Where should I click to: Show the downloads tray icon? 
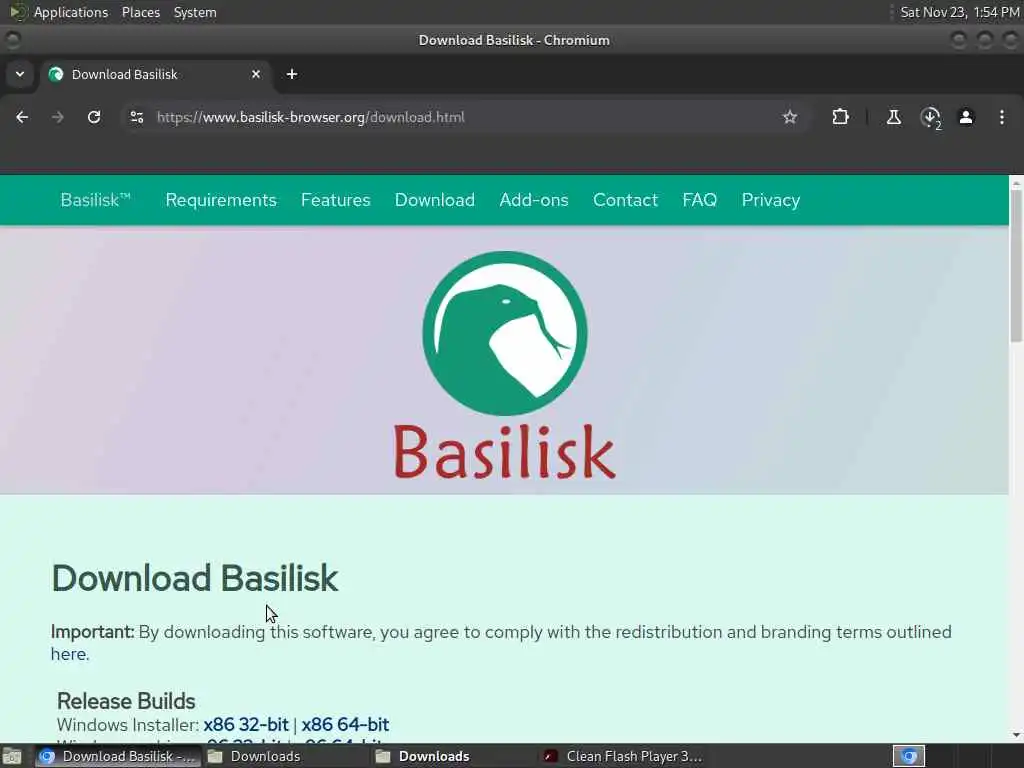930,118
